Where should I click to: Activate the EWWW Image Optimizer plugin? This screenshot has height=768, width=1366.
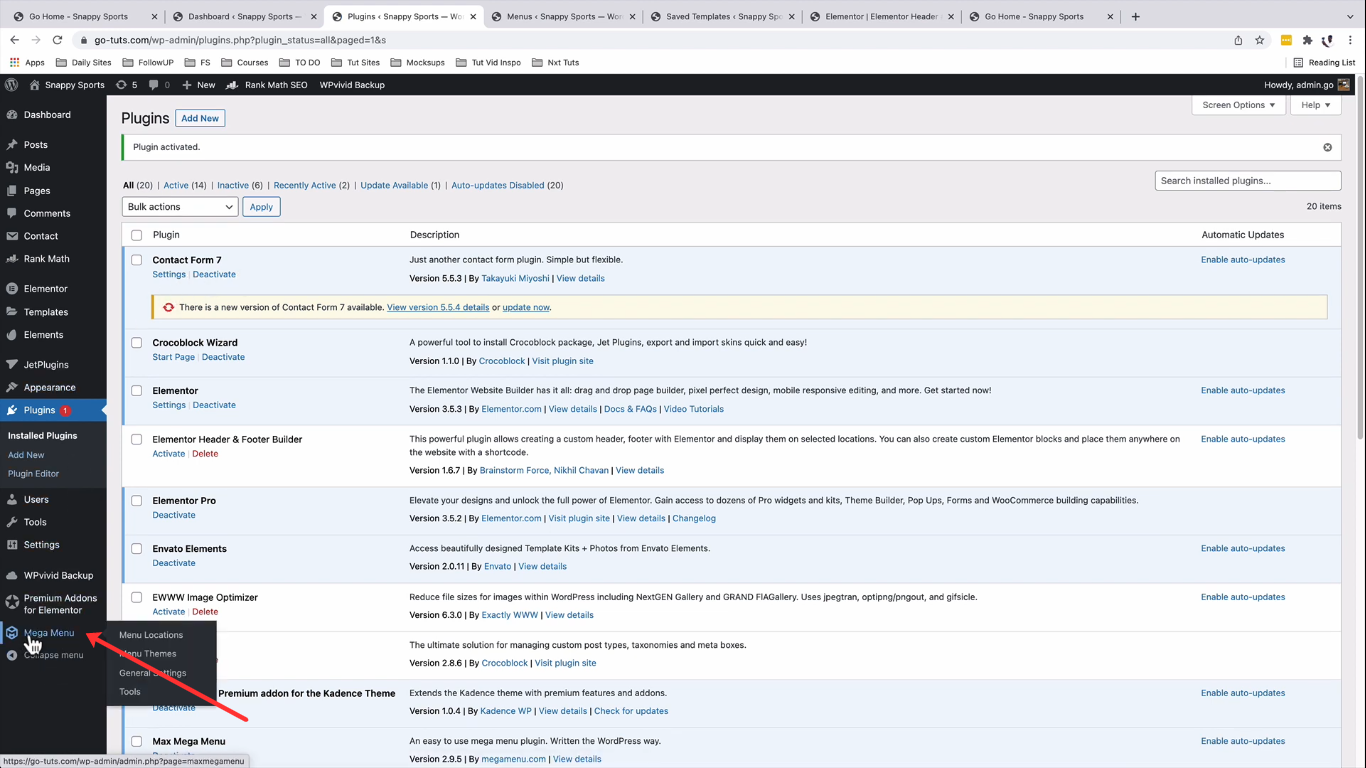tap(169, 612)
